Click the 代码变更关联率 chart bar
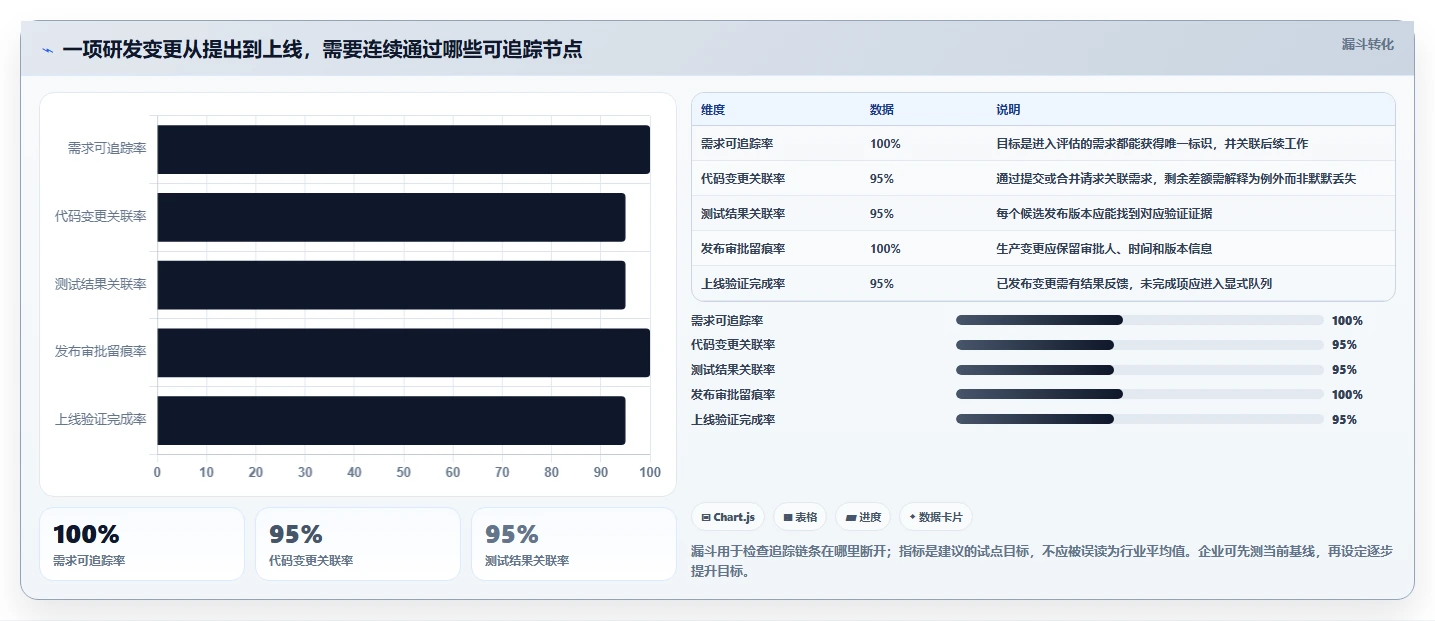Image resolution: width=1435 pixels, height=621 pixels. pyautogui.click(x=391, y=217)
